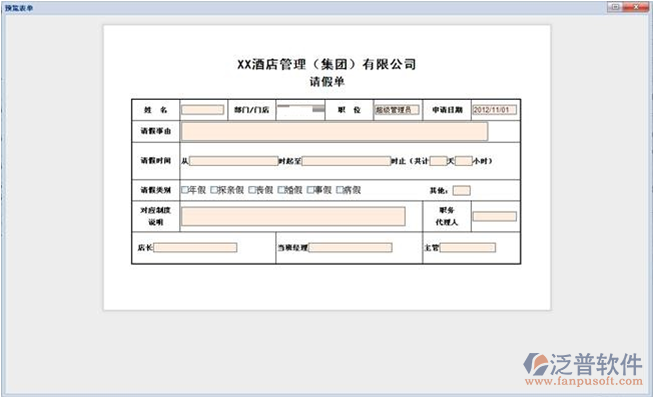Tick the 丧假 checkbox
This screenshot has width=653, height=397.
252,190
